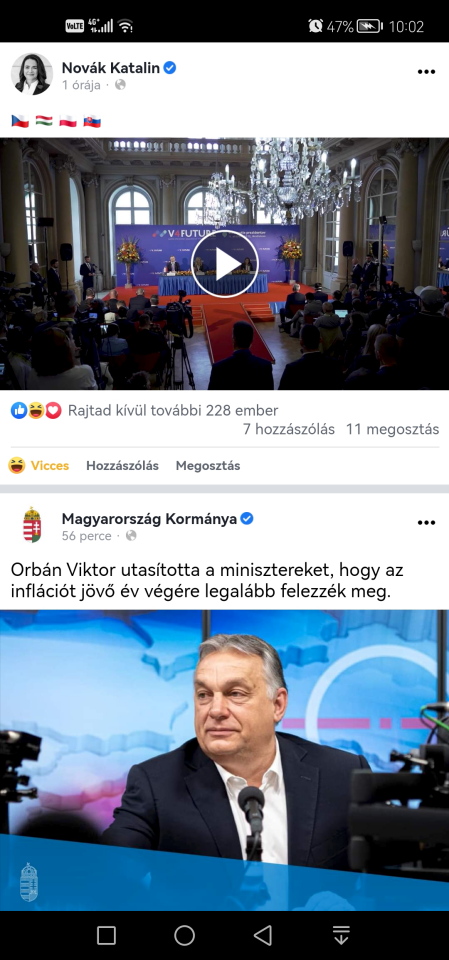Open the Orbán Viktor radio studio photo
Image resolution: width=449 pixels, height=960 pixels.
click(224, 760)
